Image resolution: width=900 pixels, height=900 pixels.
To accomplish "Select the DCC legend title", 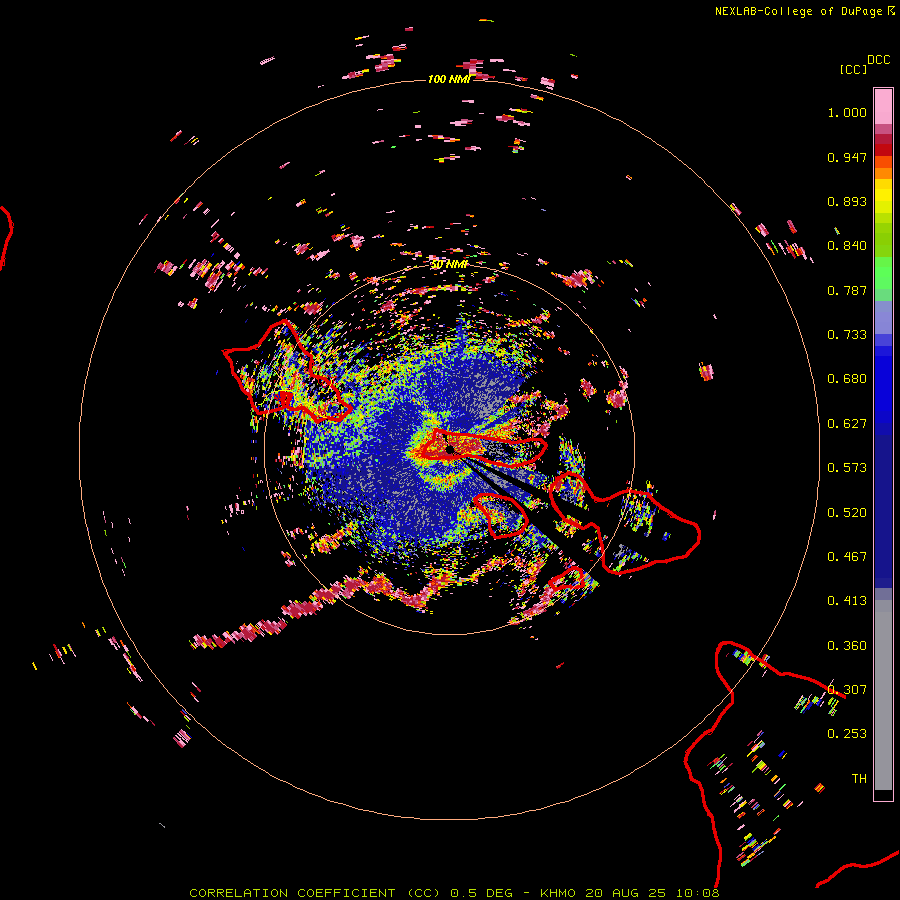I will coord(878,60).
